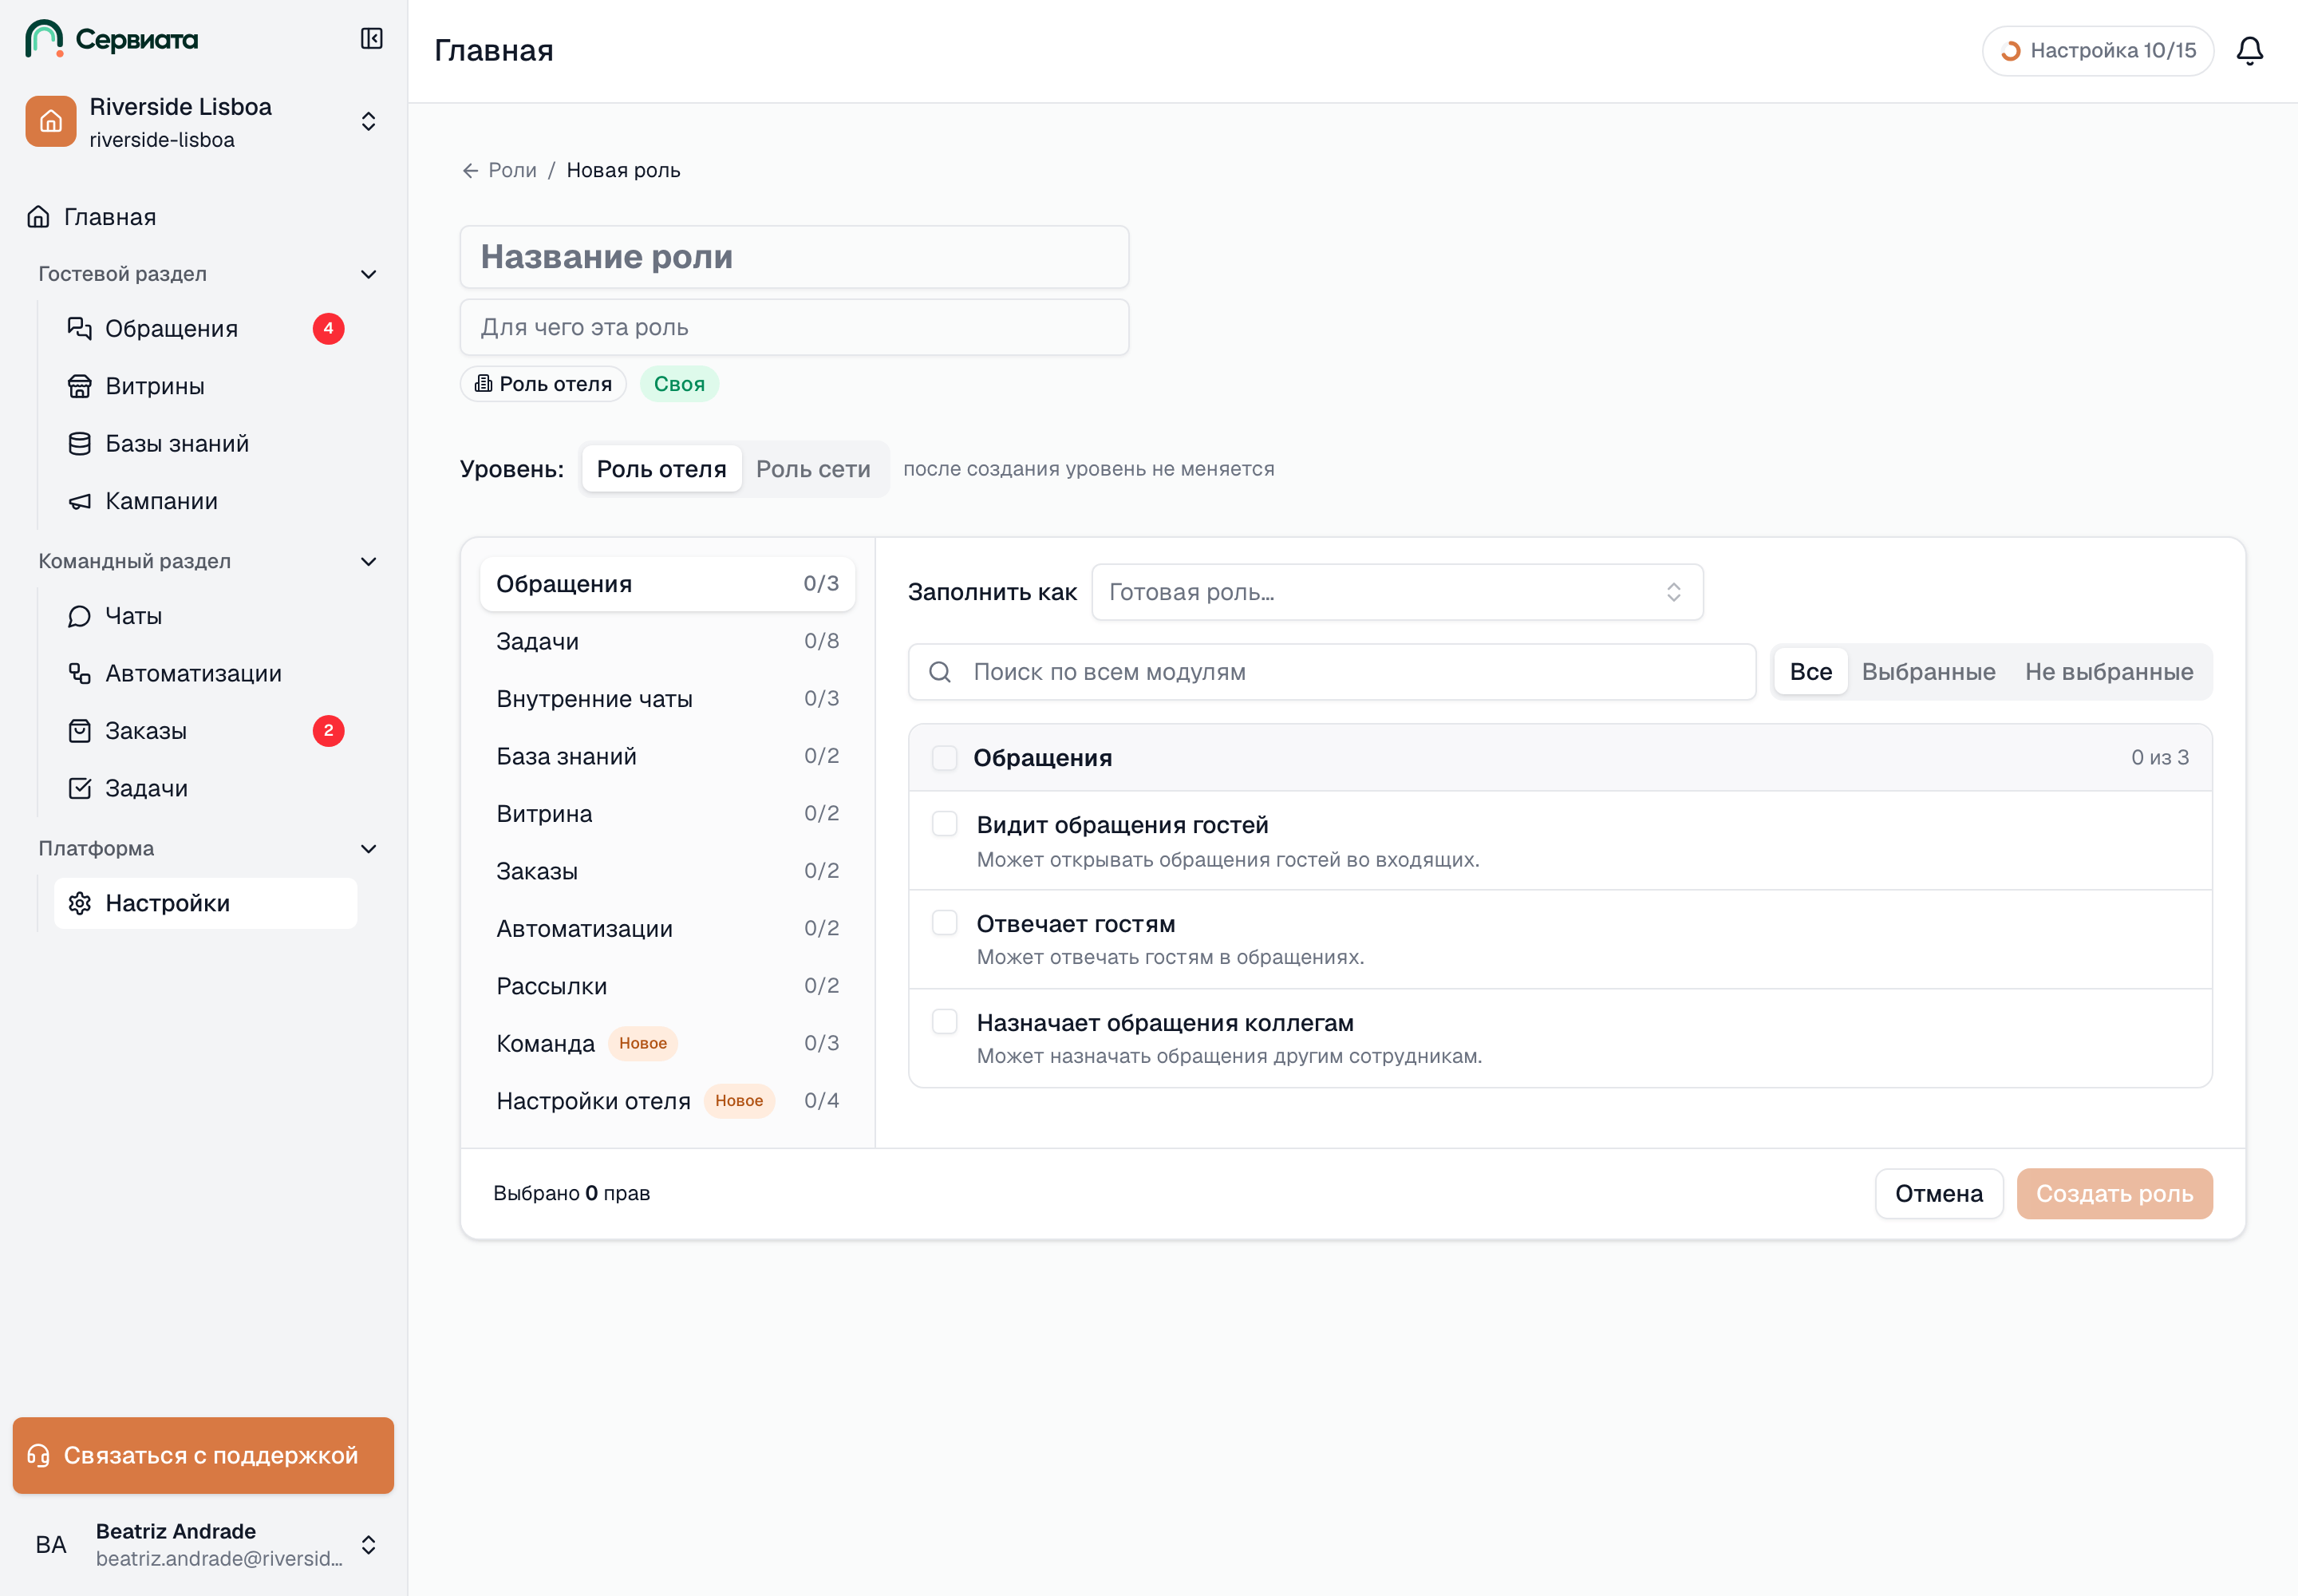Click Создать роль button

(x=2114, y=1194)
